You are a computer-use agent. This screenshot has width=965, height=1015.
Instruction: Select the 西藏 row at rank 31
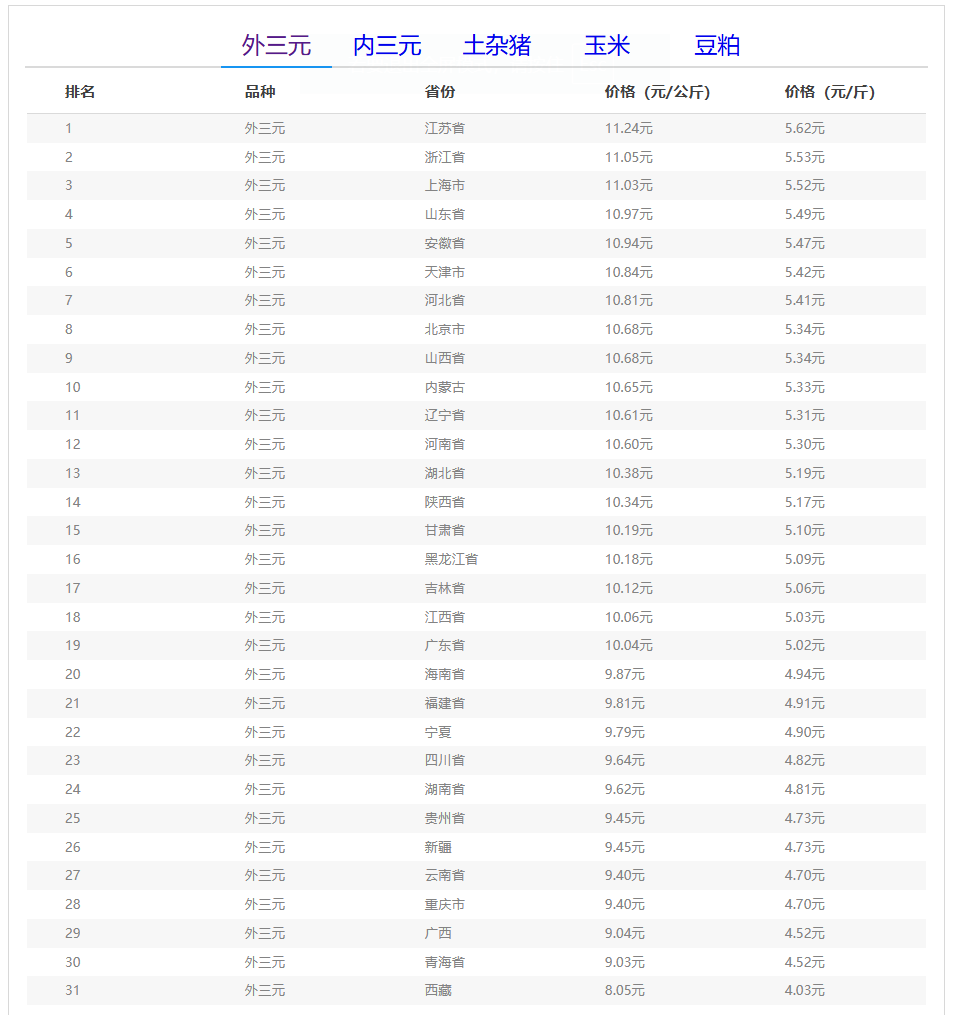tap(438, 990)
